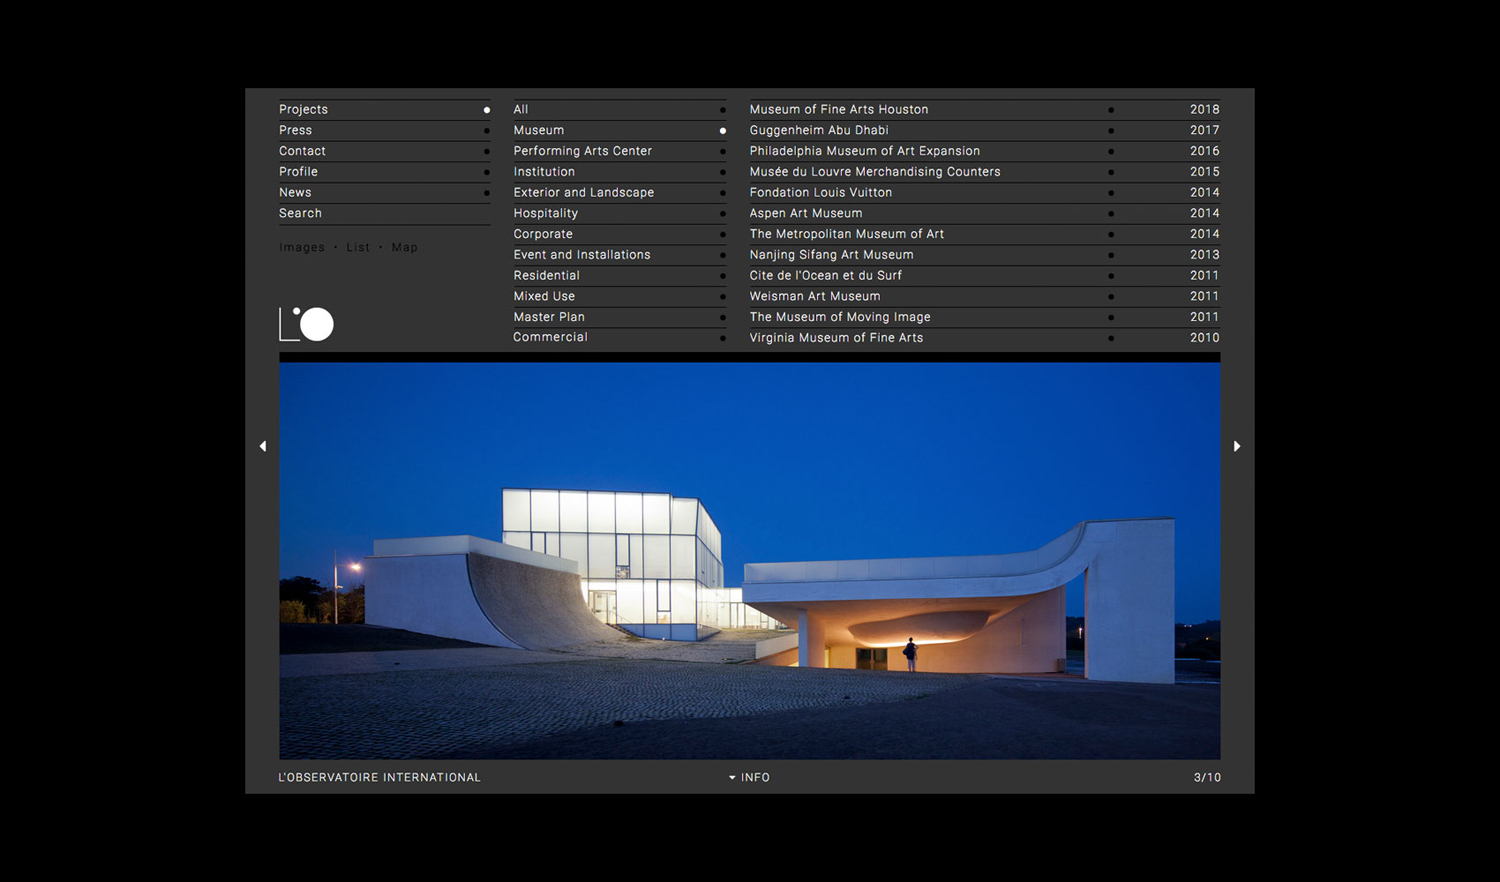This screenshot has width=1500, height=882.
Task: Open Weisman Art Museum project
Action: tap(815, 296)
